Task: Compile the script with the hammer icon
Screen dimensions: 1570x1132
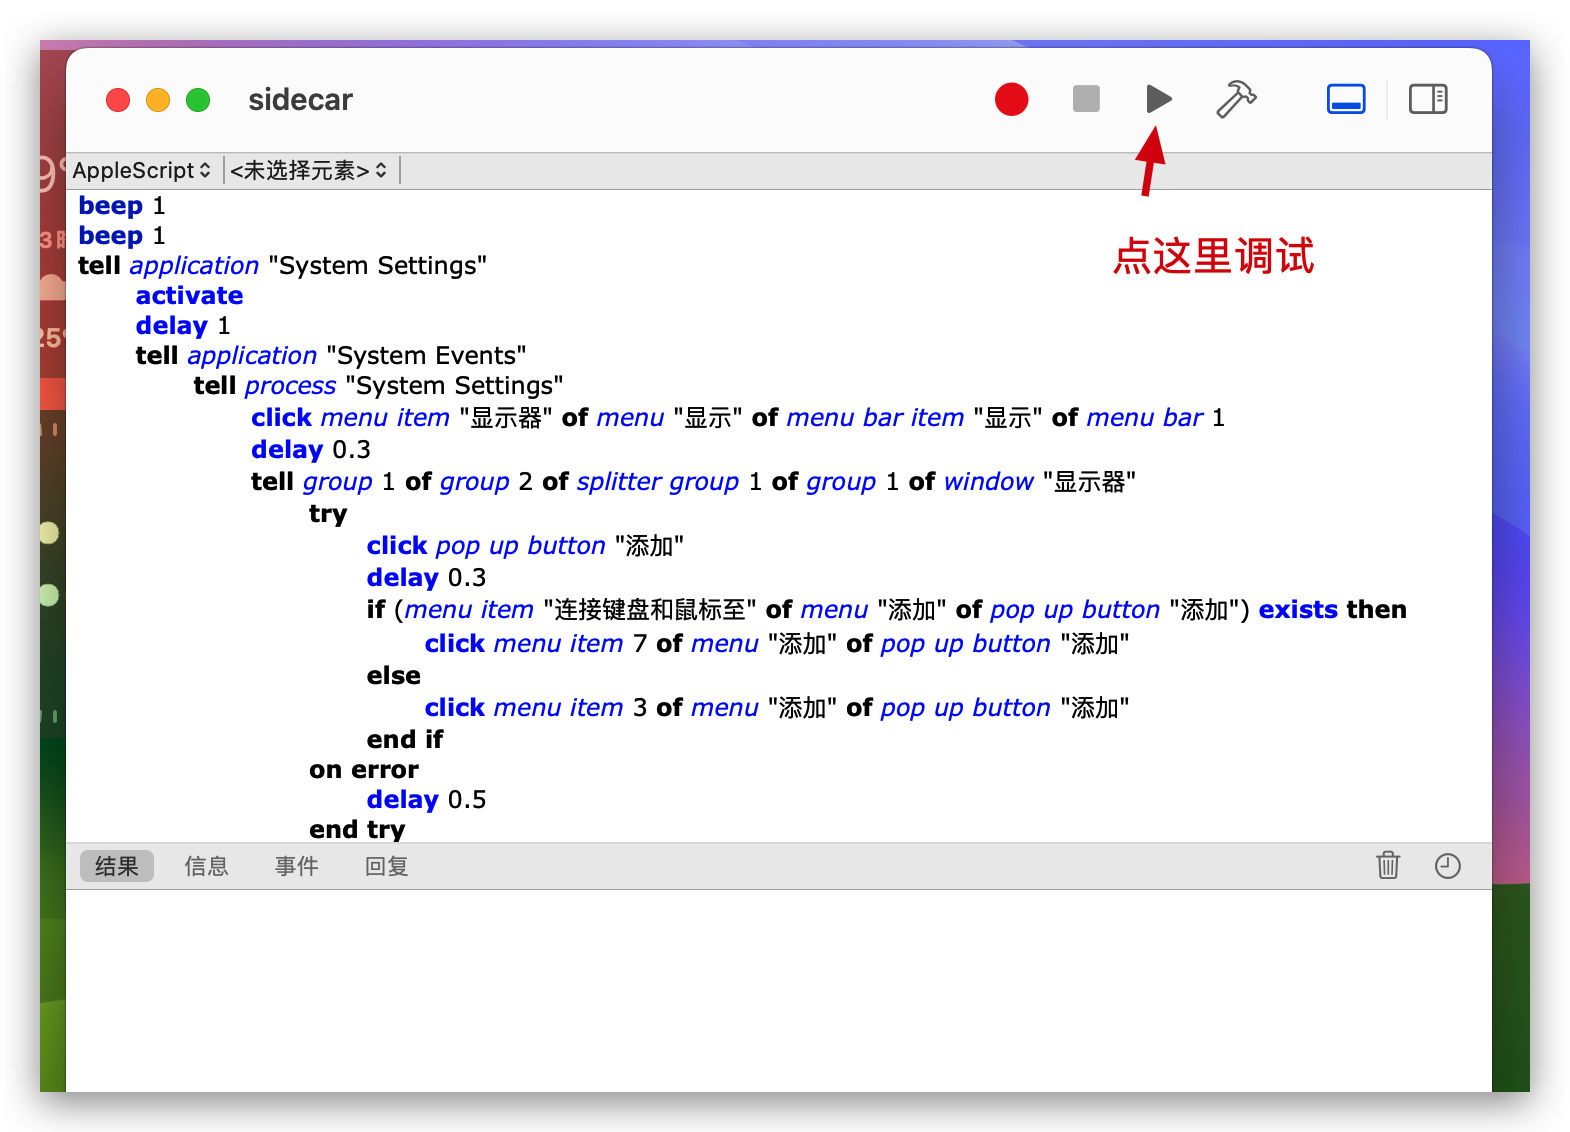Action: tap(1236, 99)
